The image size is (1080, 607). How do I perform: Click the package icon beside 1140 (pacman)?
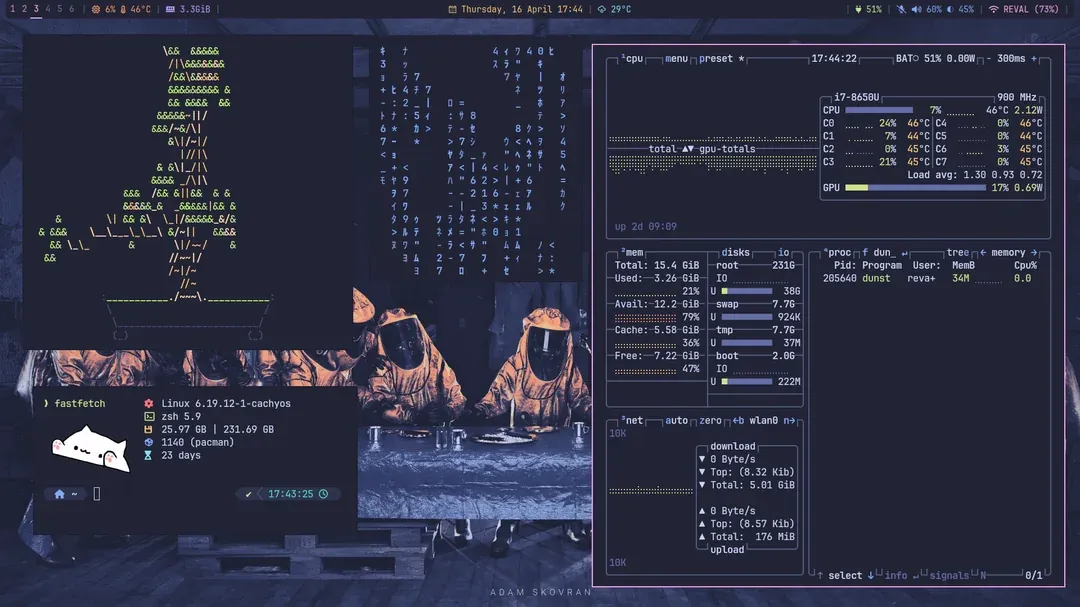149,442
